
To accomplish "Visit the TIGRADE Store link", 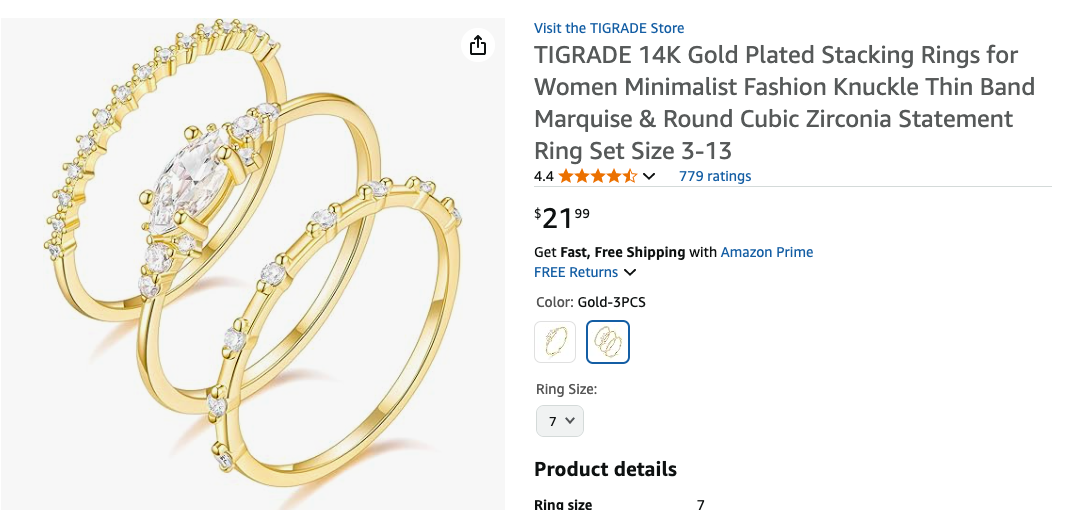I will [609, 28].
